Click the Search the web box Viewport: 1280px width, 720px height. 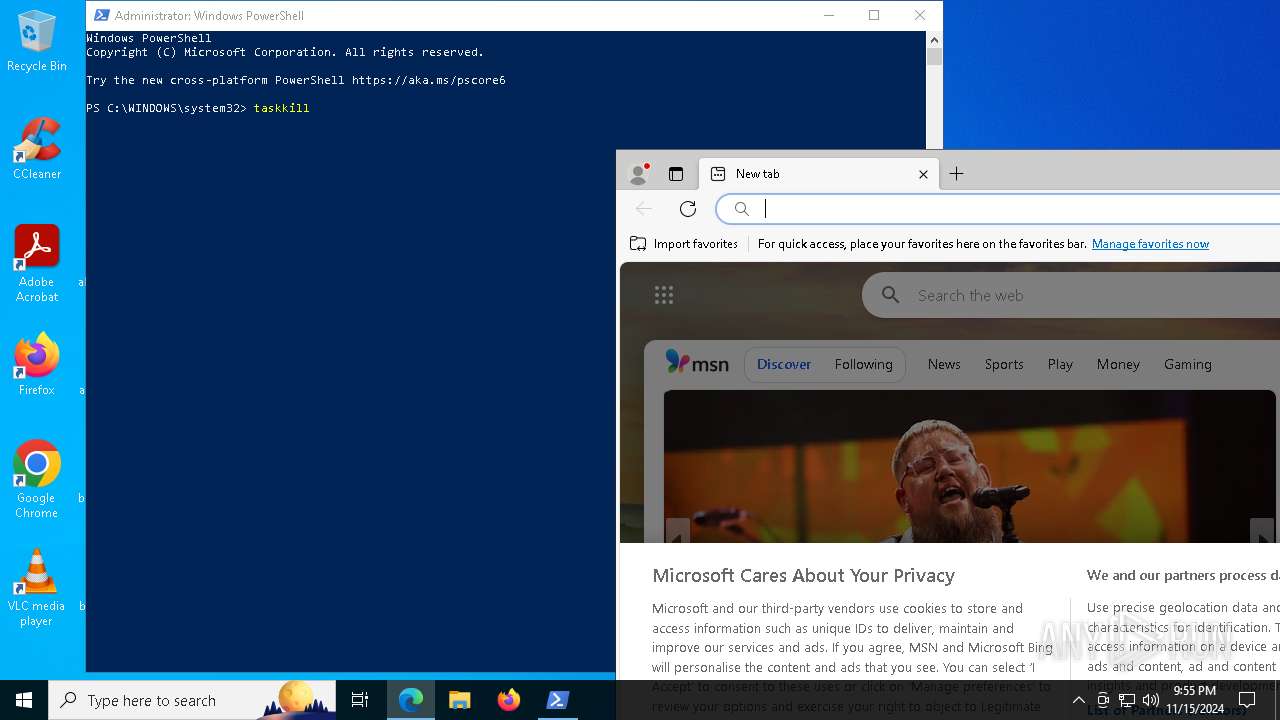coord(1071,295)
